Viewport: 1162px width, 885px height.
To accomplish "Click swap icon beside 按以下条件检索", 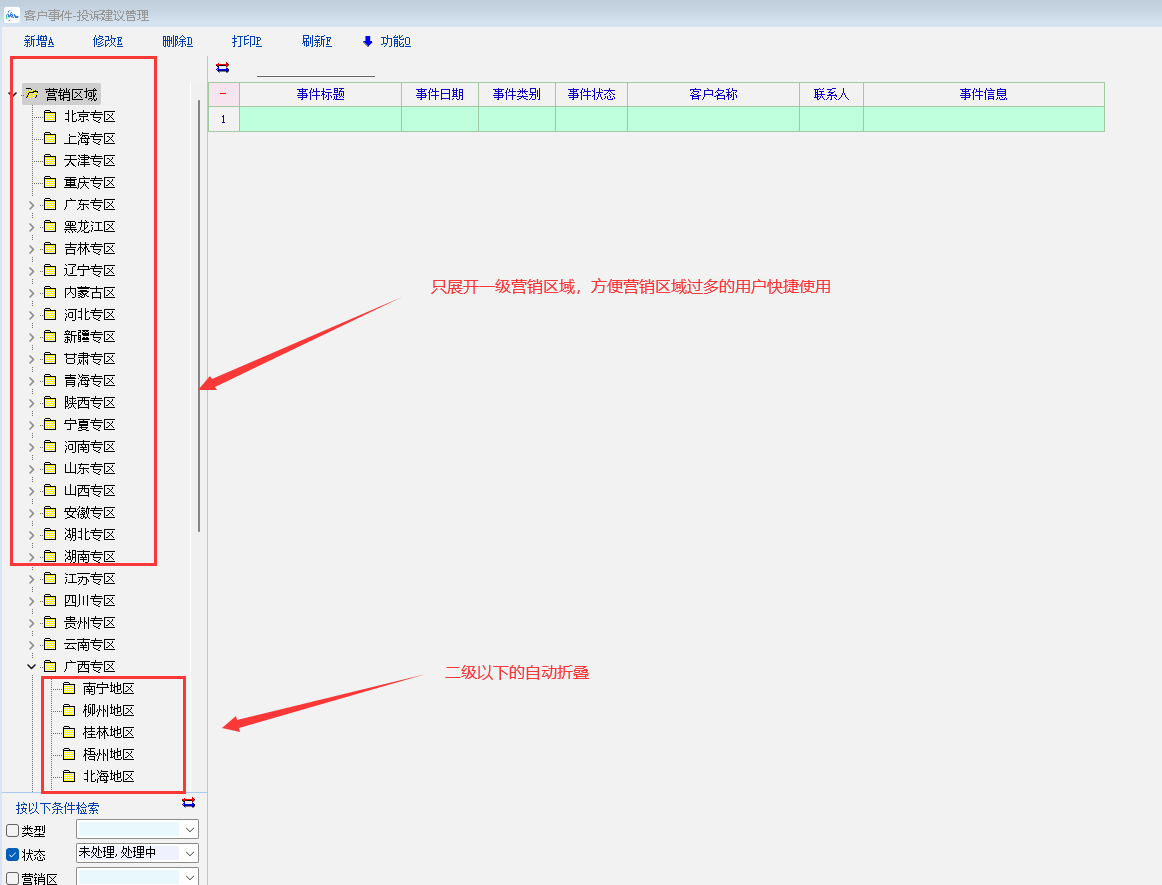I will tap(188, 803).
